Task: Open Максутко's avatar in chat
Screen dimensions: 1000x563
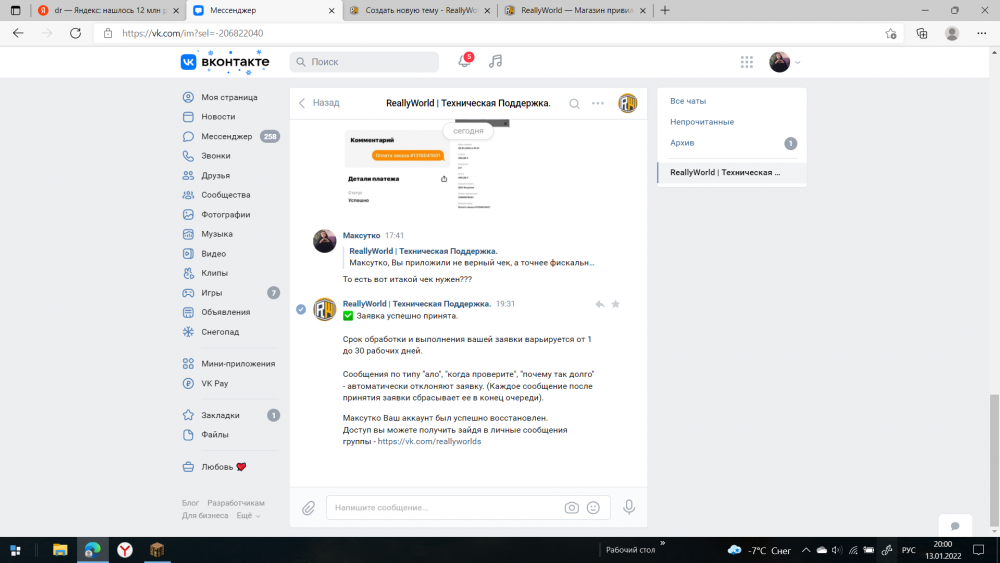Action: (324, 241)
